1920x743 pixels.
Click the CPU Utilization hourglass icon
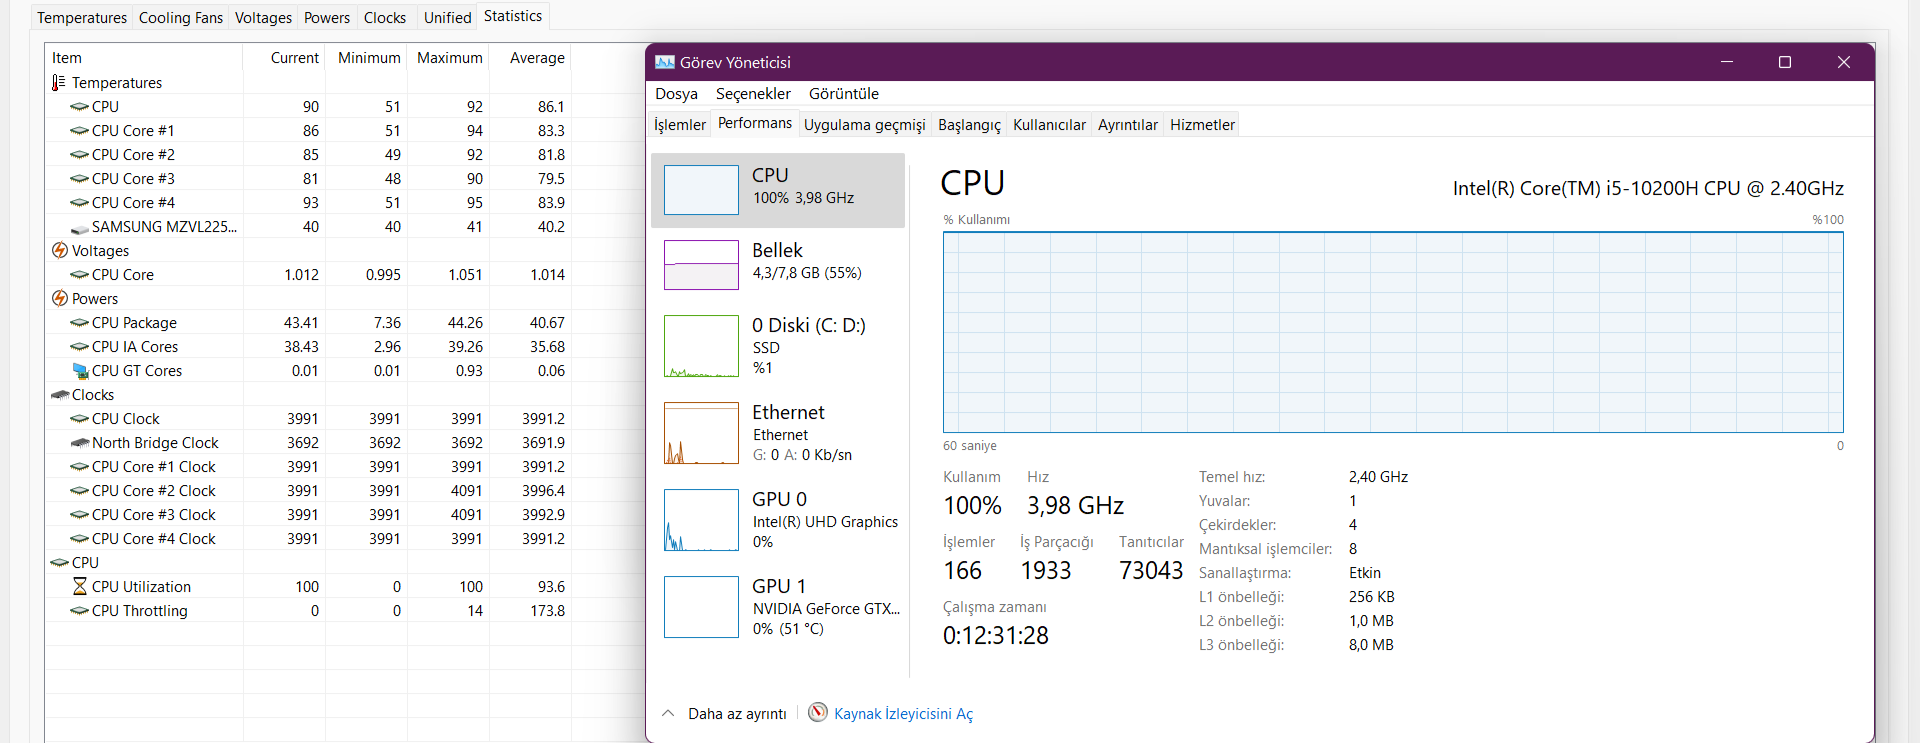[x=80, y=586]
